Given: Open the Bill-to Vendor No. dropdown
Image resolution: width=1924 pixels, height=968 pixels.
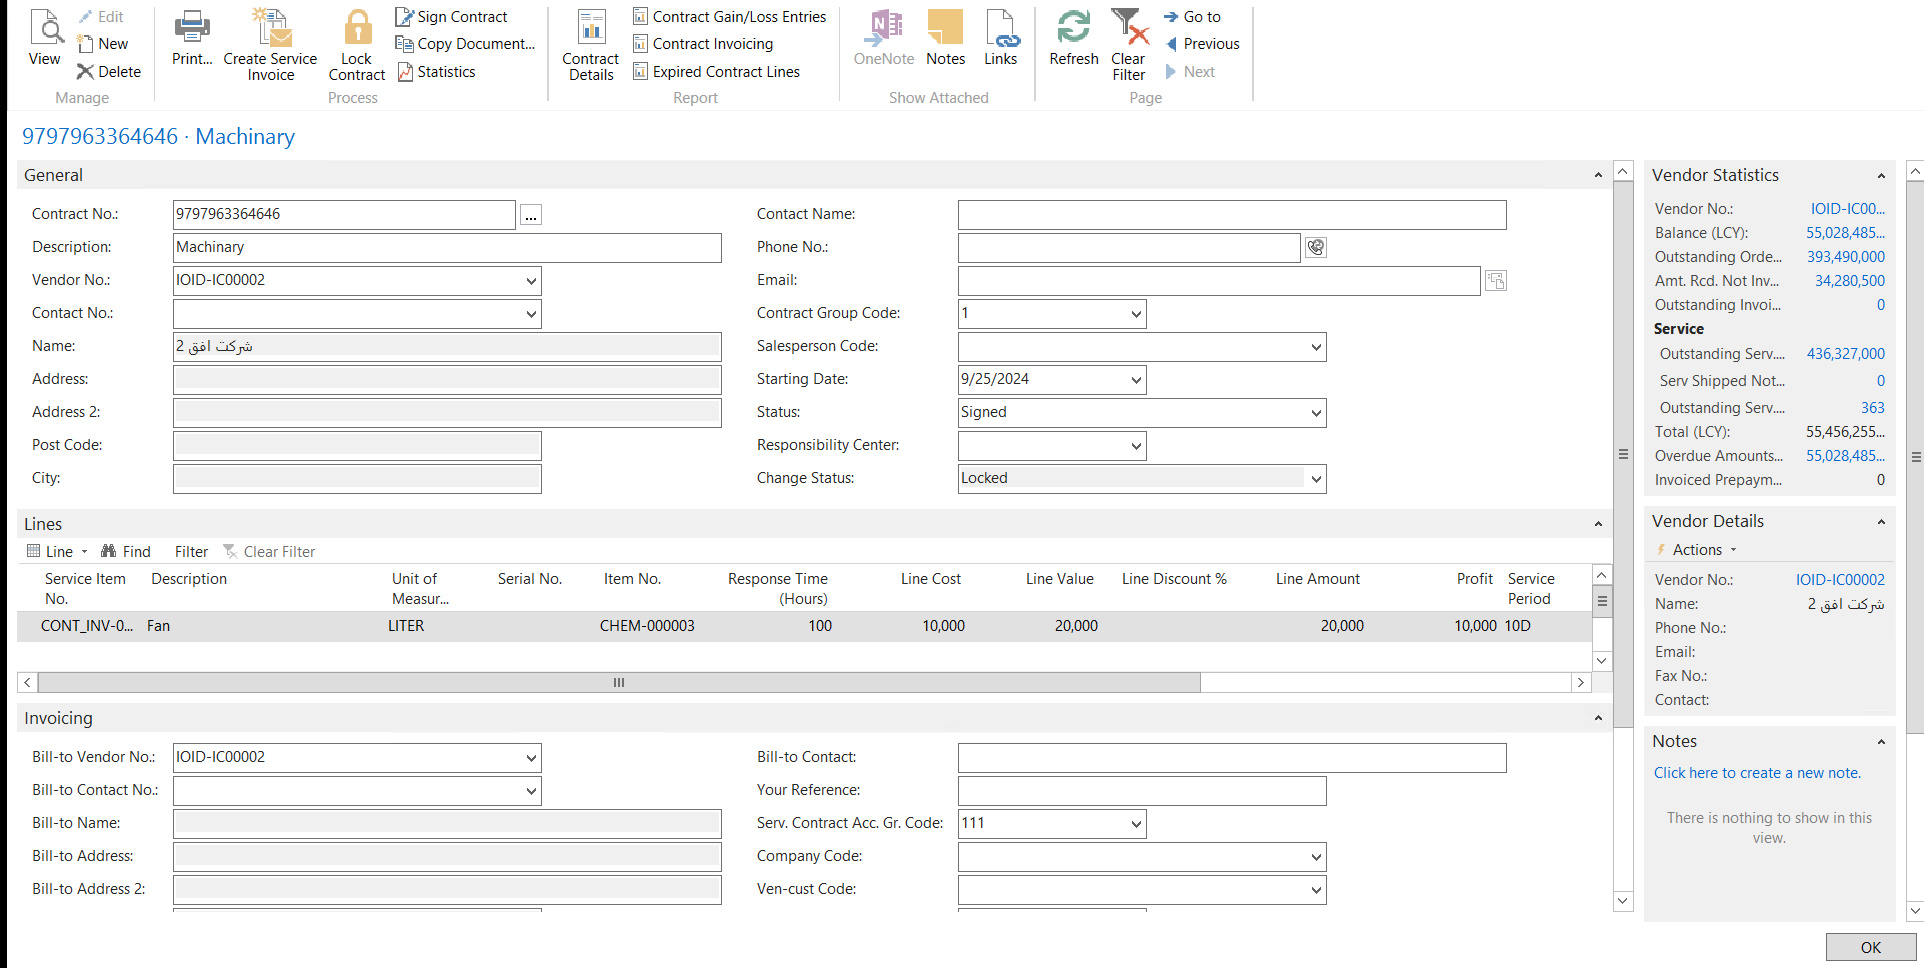Looking at the screenshot, I should click(531, 758).
